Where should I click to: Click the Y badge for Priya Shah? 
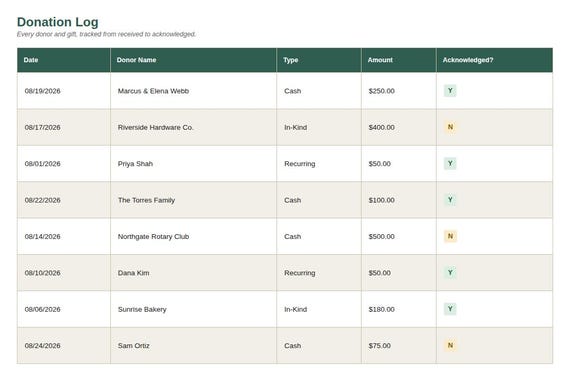(450, 163)
